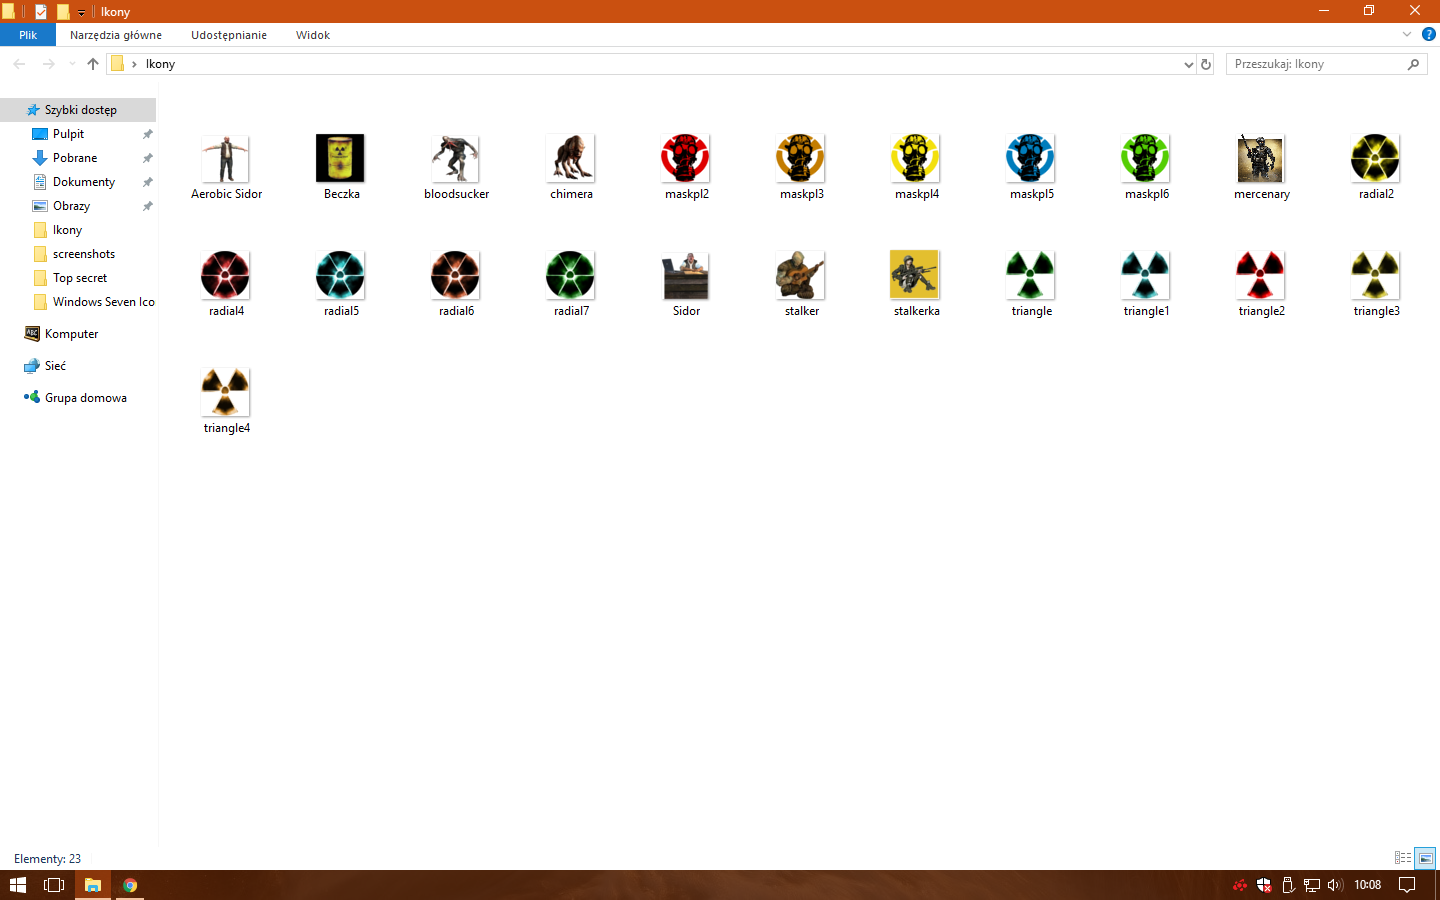This screenshot has height=900, width=1440.
Task: Open Google Chrome from the taskbar
Action: click(130, 885)
